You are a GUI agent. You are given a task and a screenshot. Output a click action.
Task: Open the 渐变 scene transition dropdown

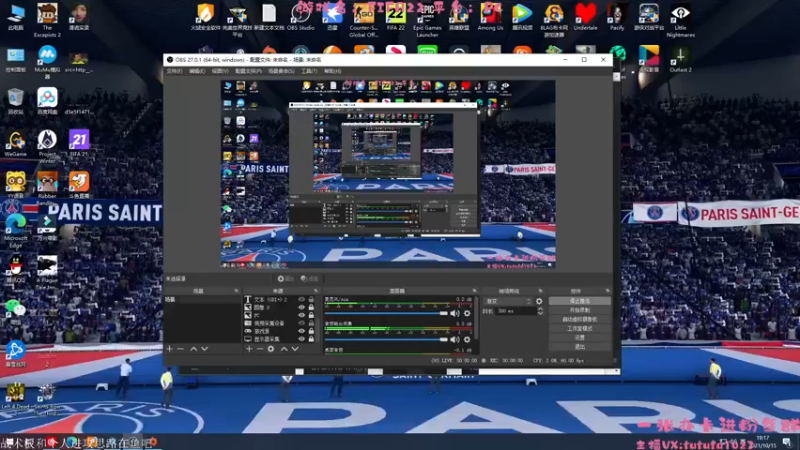click(508, 302)
